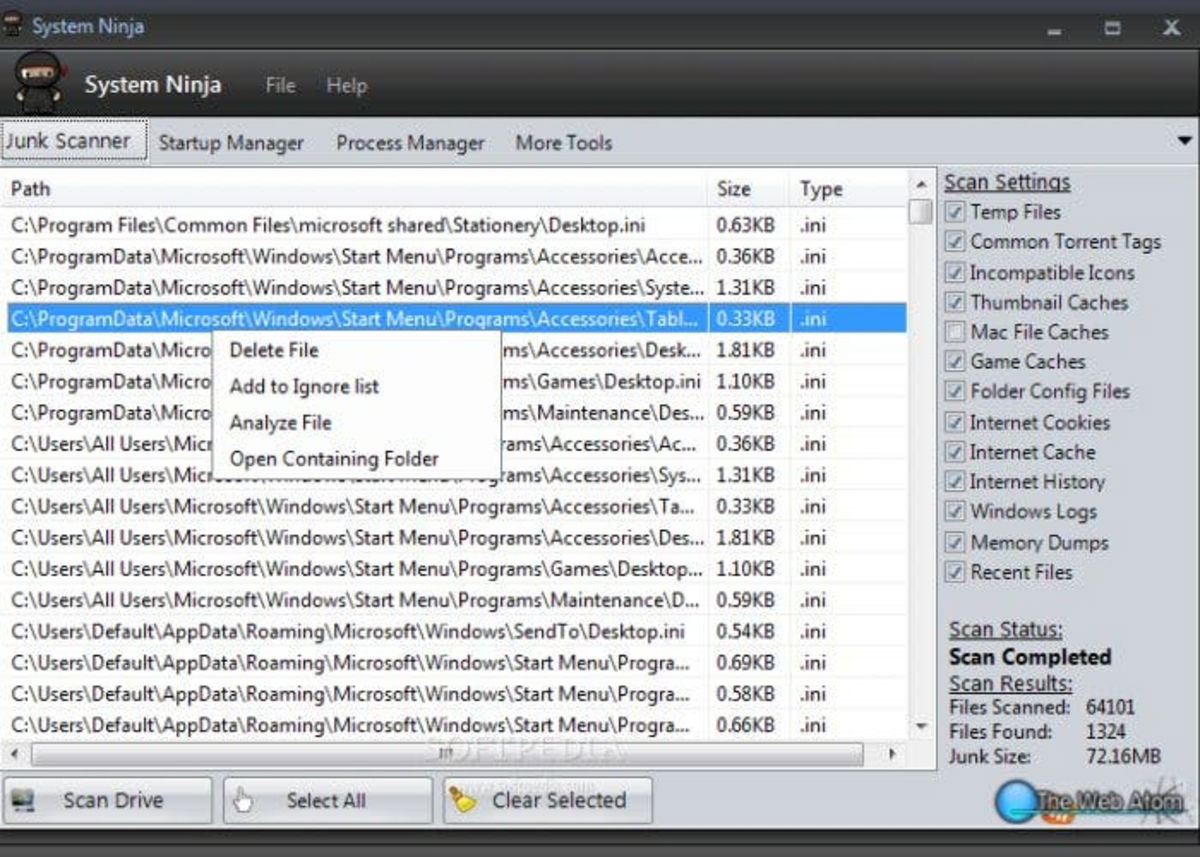
Task: Click the ninja icon in the title bar
Action: (14, 25)
